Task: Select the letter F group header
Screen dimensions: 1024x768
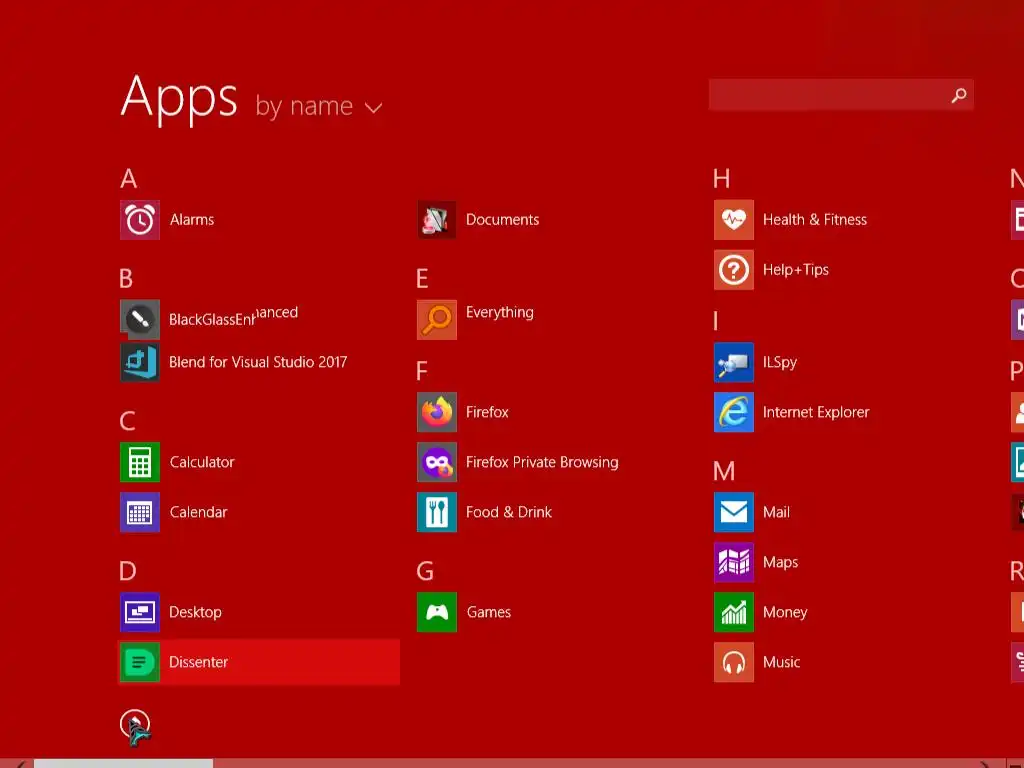Action: (x=422, y=372)
